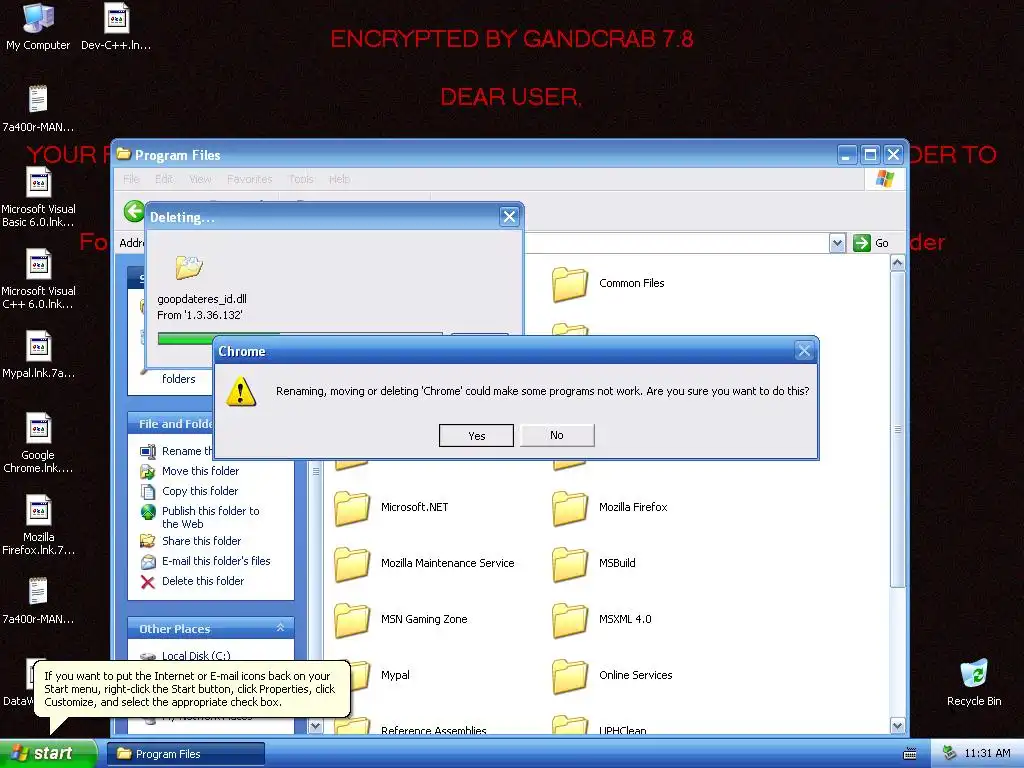1024x768 pixels.
Task: Close the Deleting progress dialog
Action: [509, 217]
